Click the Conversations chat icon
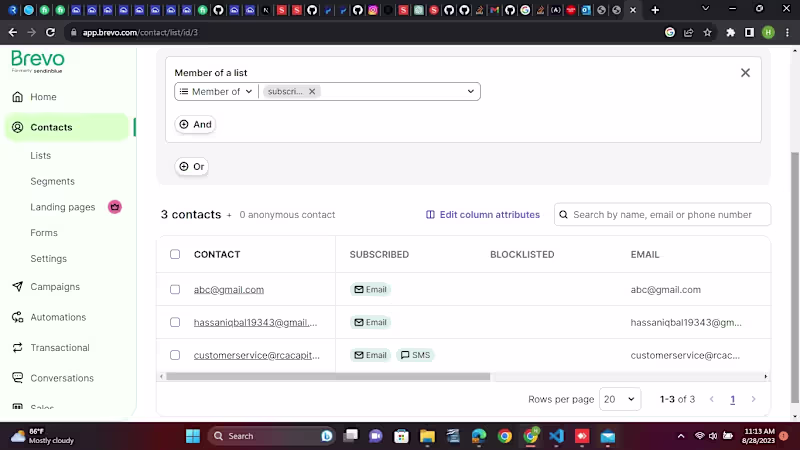Screen dimensions: 800x450 [x=17, y=378]
